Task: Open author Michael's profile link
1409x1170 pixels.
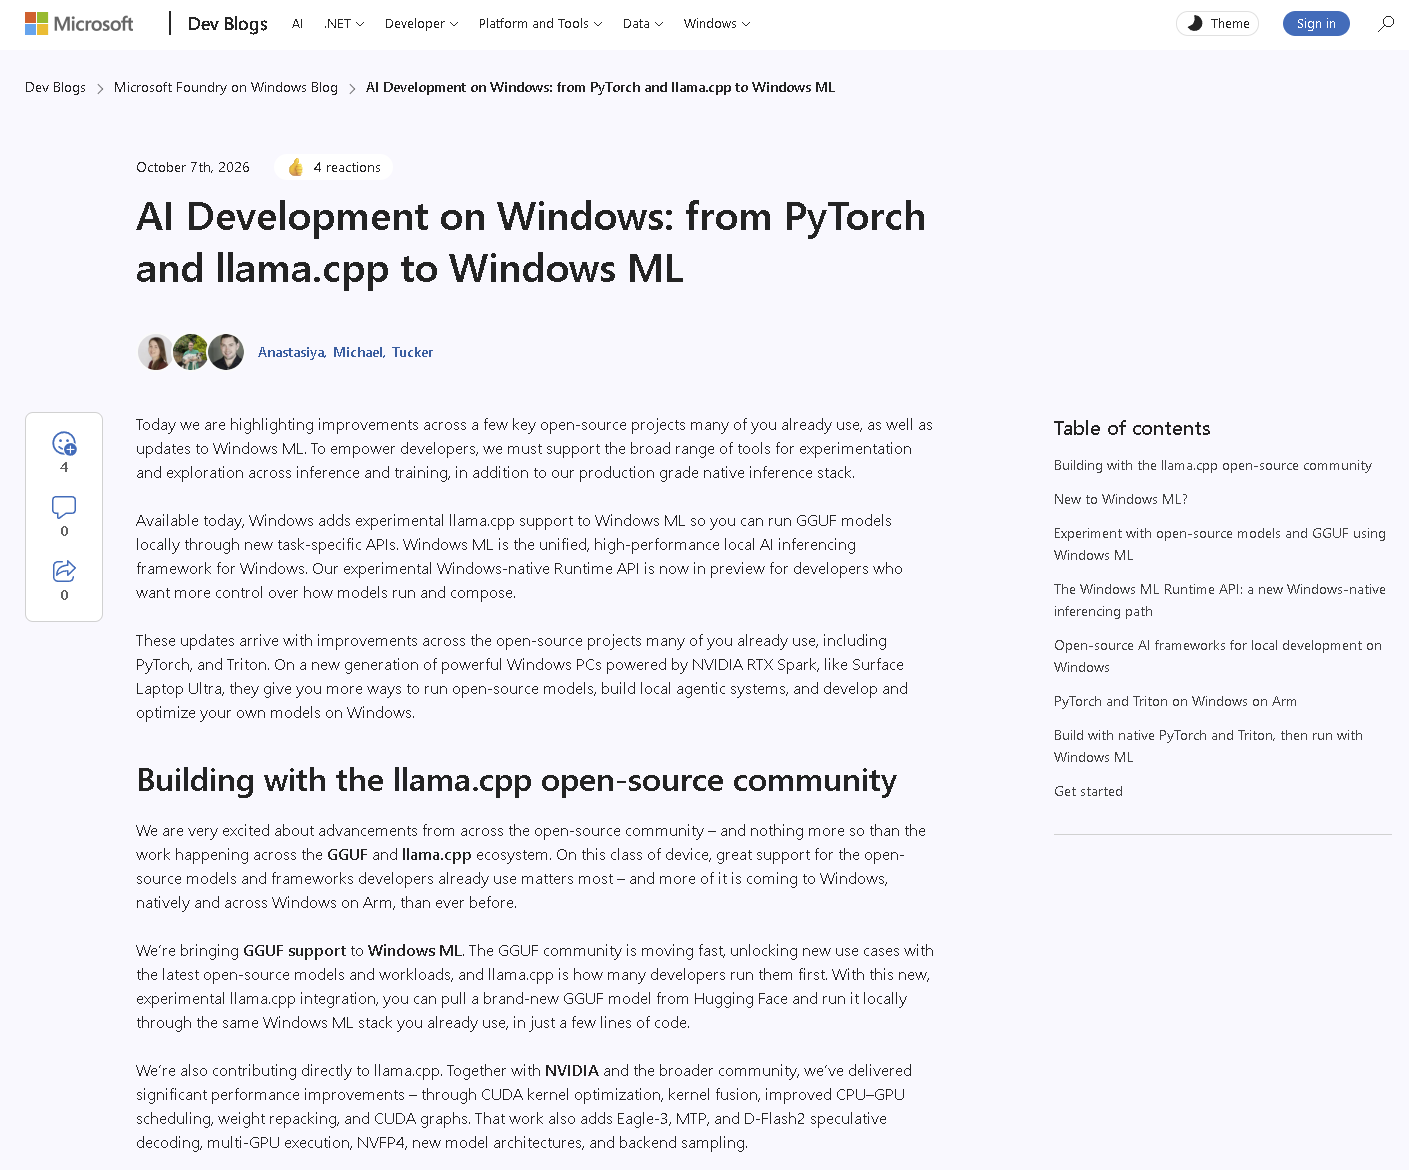Action: pos(359,352)
